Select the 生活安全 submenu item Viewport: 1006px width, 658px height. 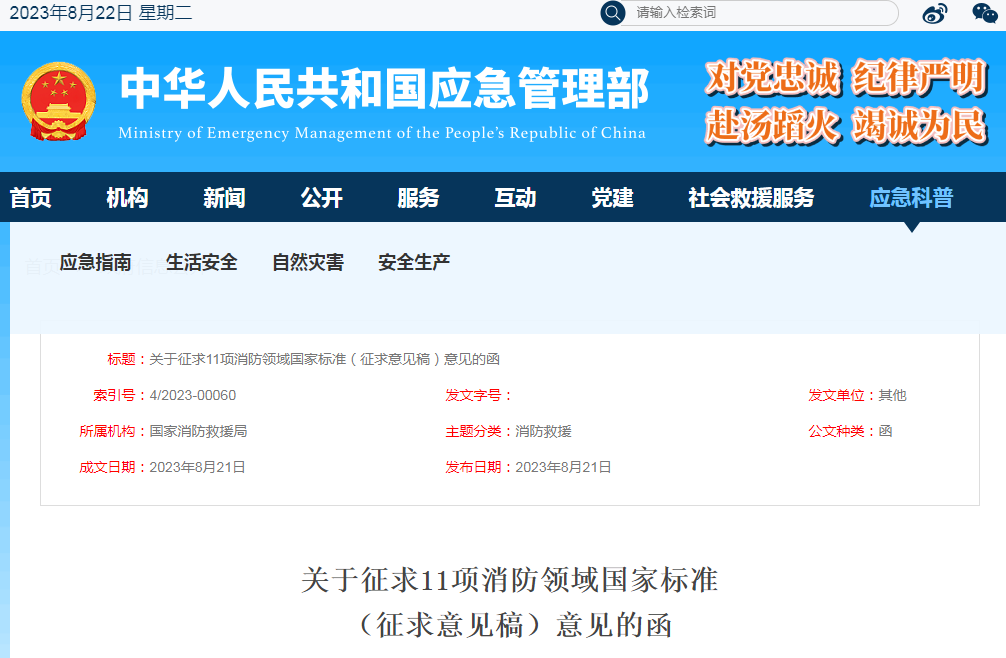[202, 262]
